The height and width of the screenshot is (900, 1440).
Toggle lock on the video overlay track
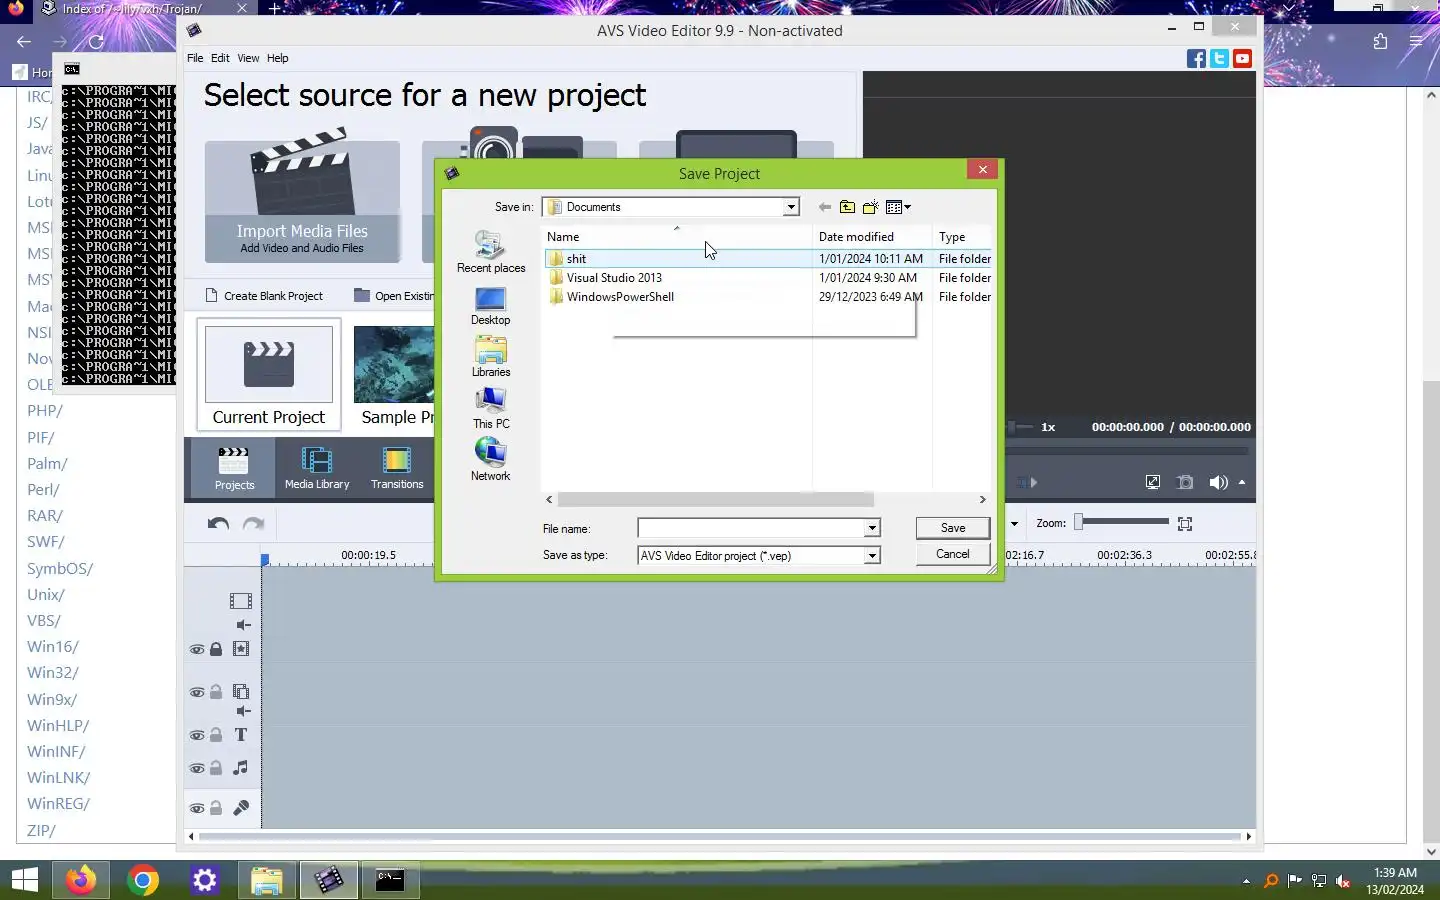216,691
